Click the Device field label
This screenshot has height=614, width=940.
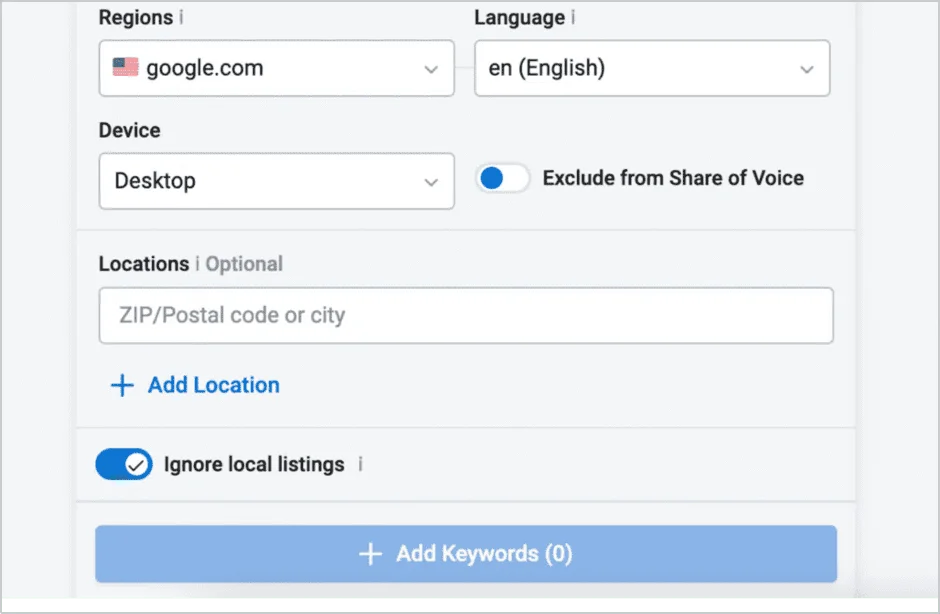(x=129, y=130)
